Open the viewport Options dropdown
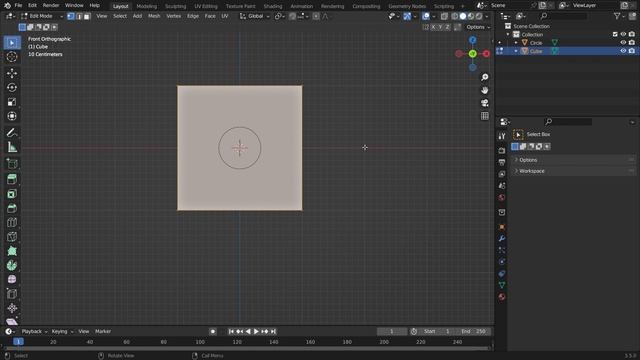 [478, 27]
